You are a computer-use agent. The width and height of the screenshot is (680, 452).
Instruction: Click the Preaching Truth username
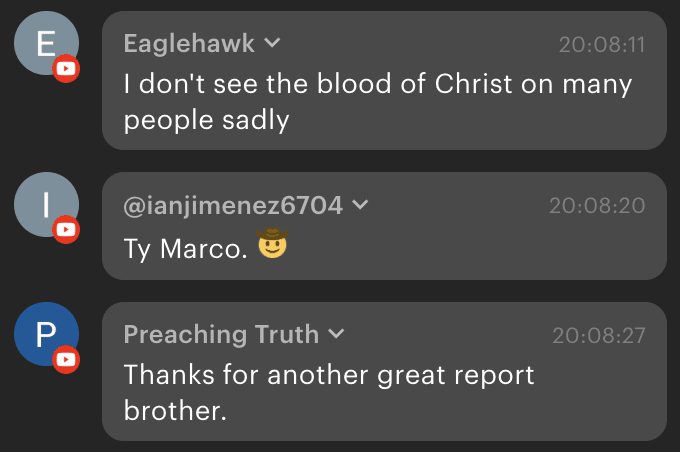click(x=221, y=334)
